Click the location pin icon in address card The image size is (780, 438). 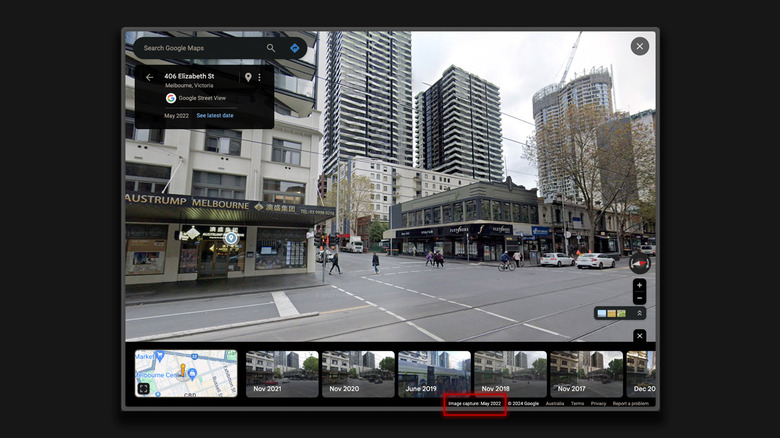coord(248,77)
